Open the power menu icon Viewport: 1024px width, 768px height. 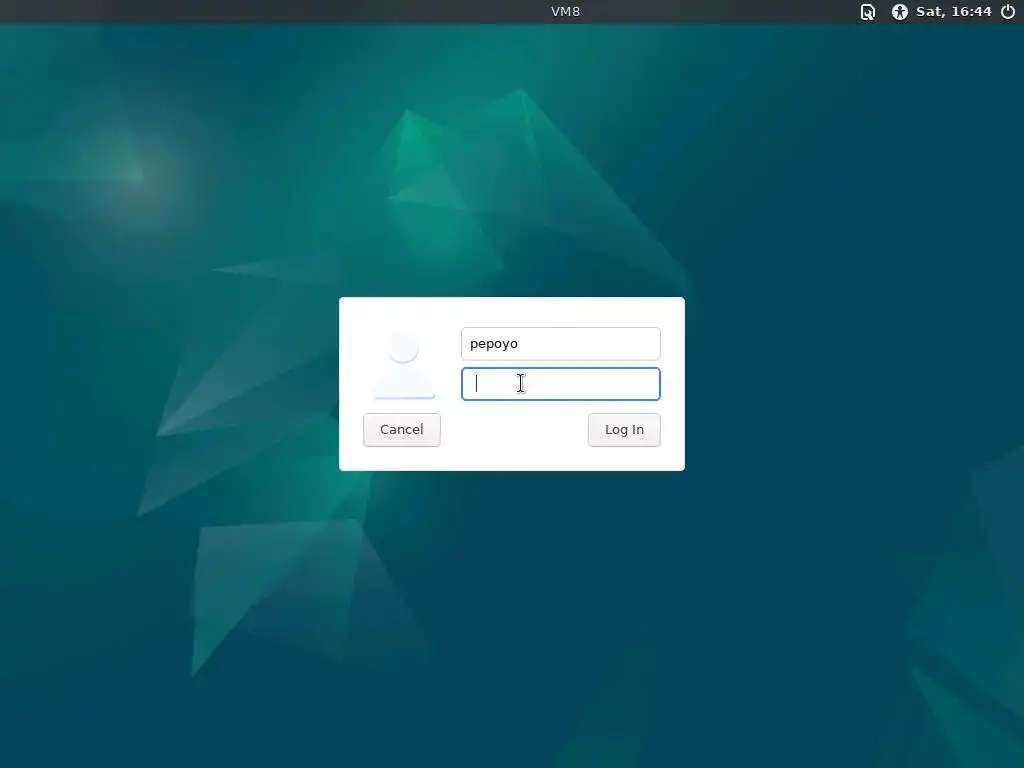point(1008,12)
